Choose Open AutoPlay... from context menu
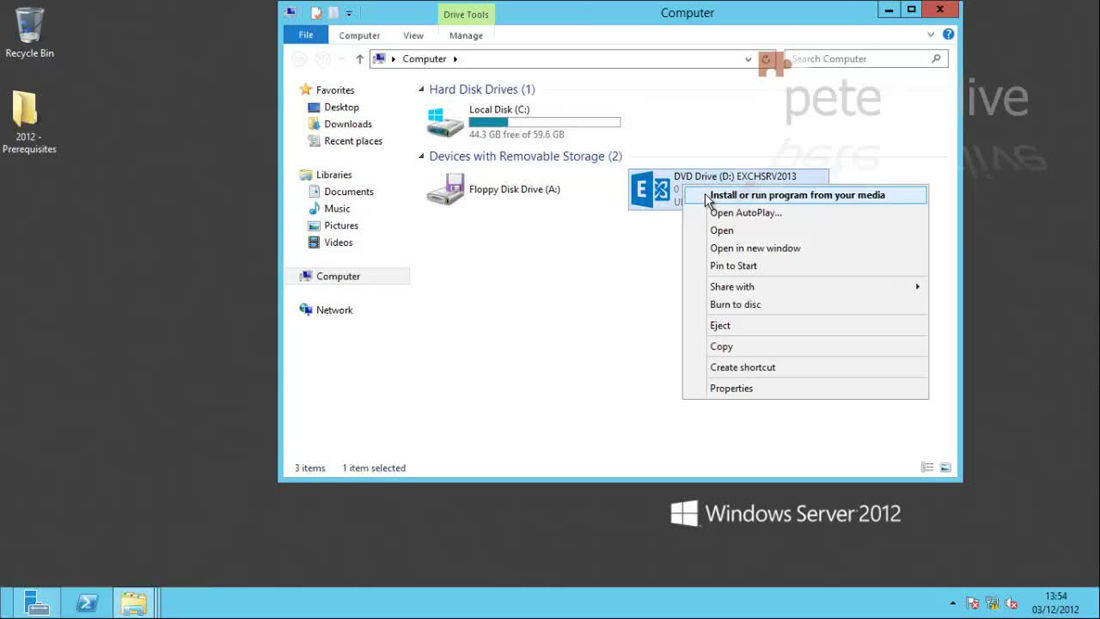1100x619 pixels. tap(805, 213)
